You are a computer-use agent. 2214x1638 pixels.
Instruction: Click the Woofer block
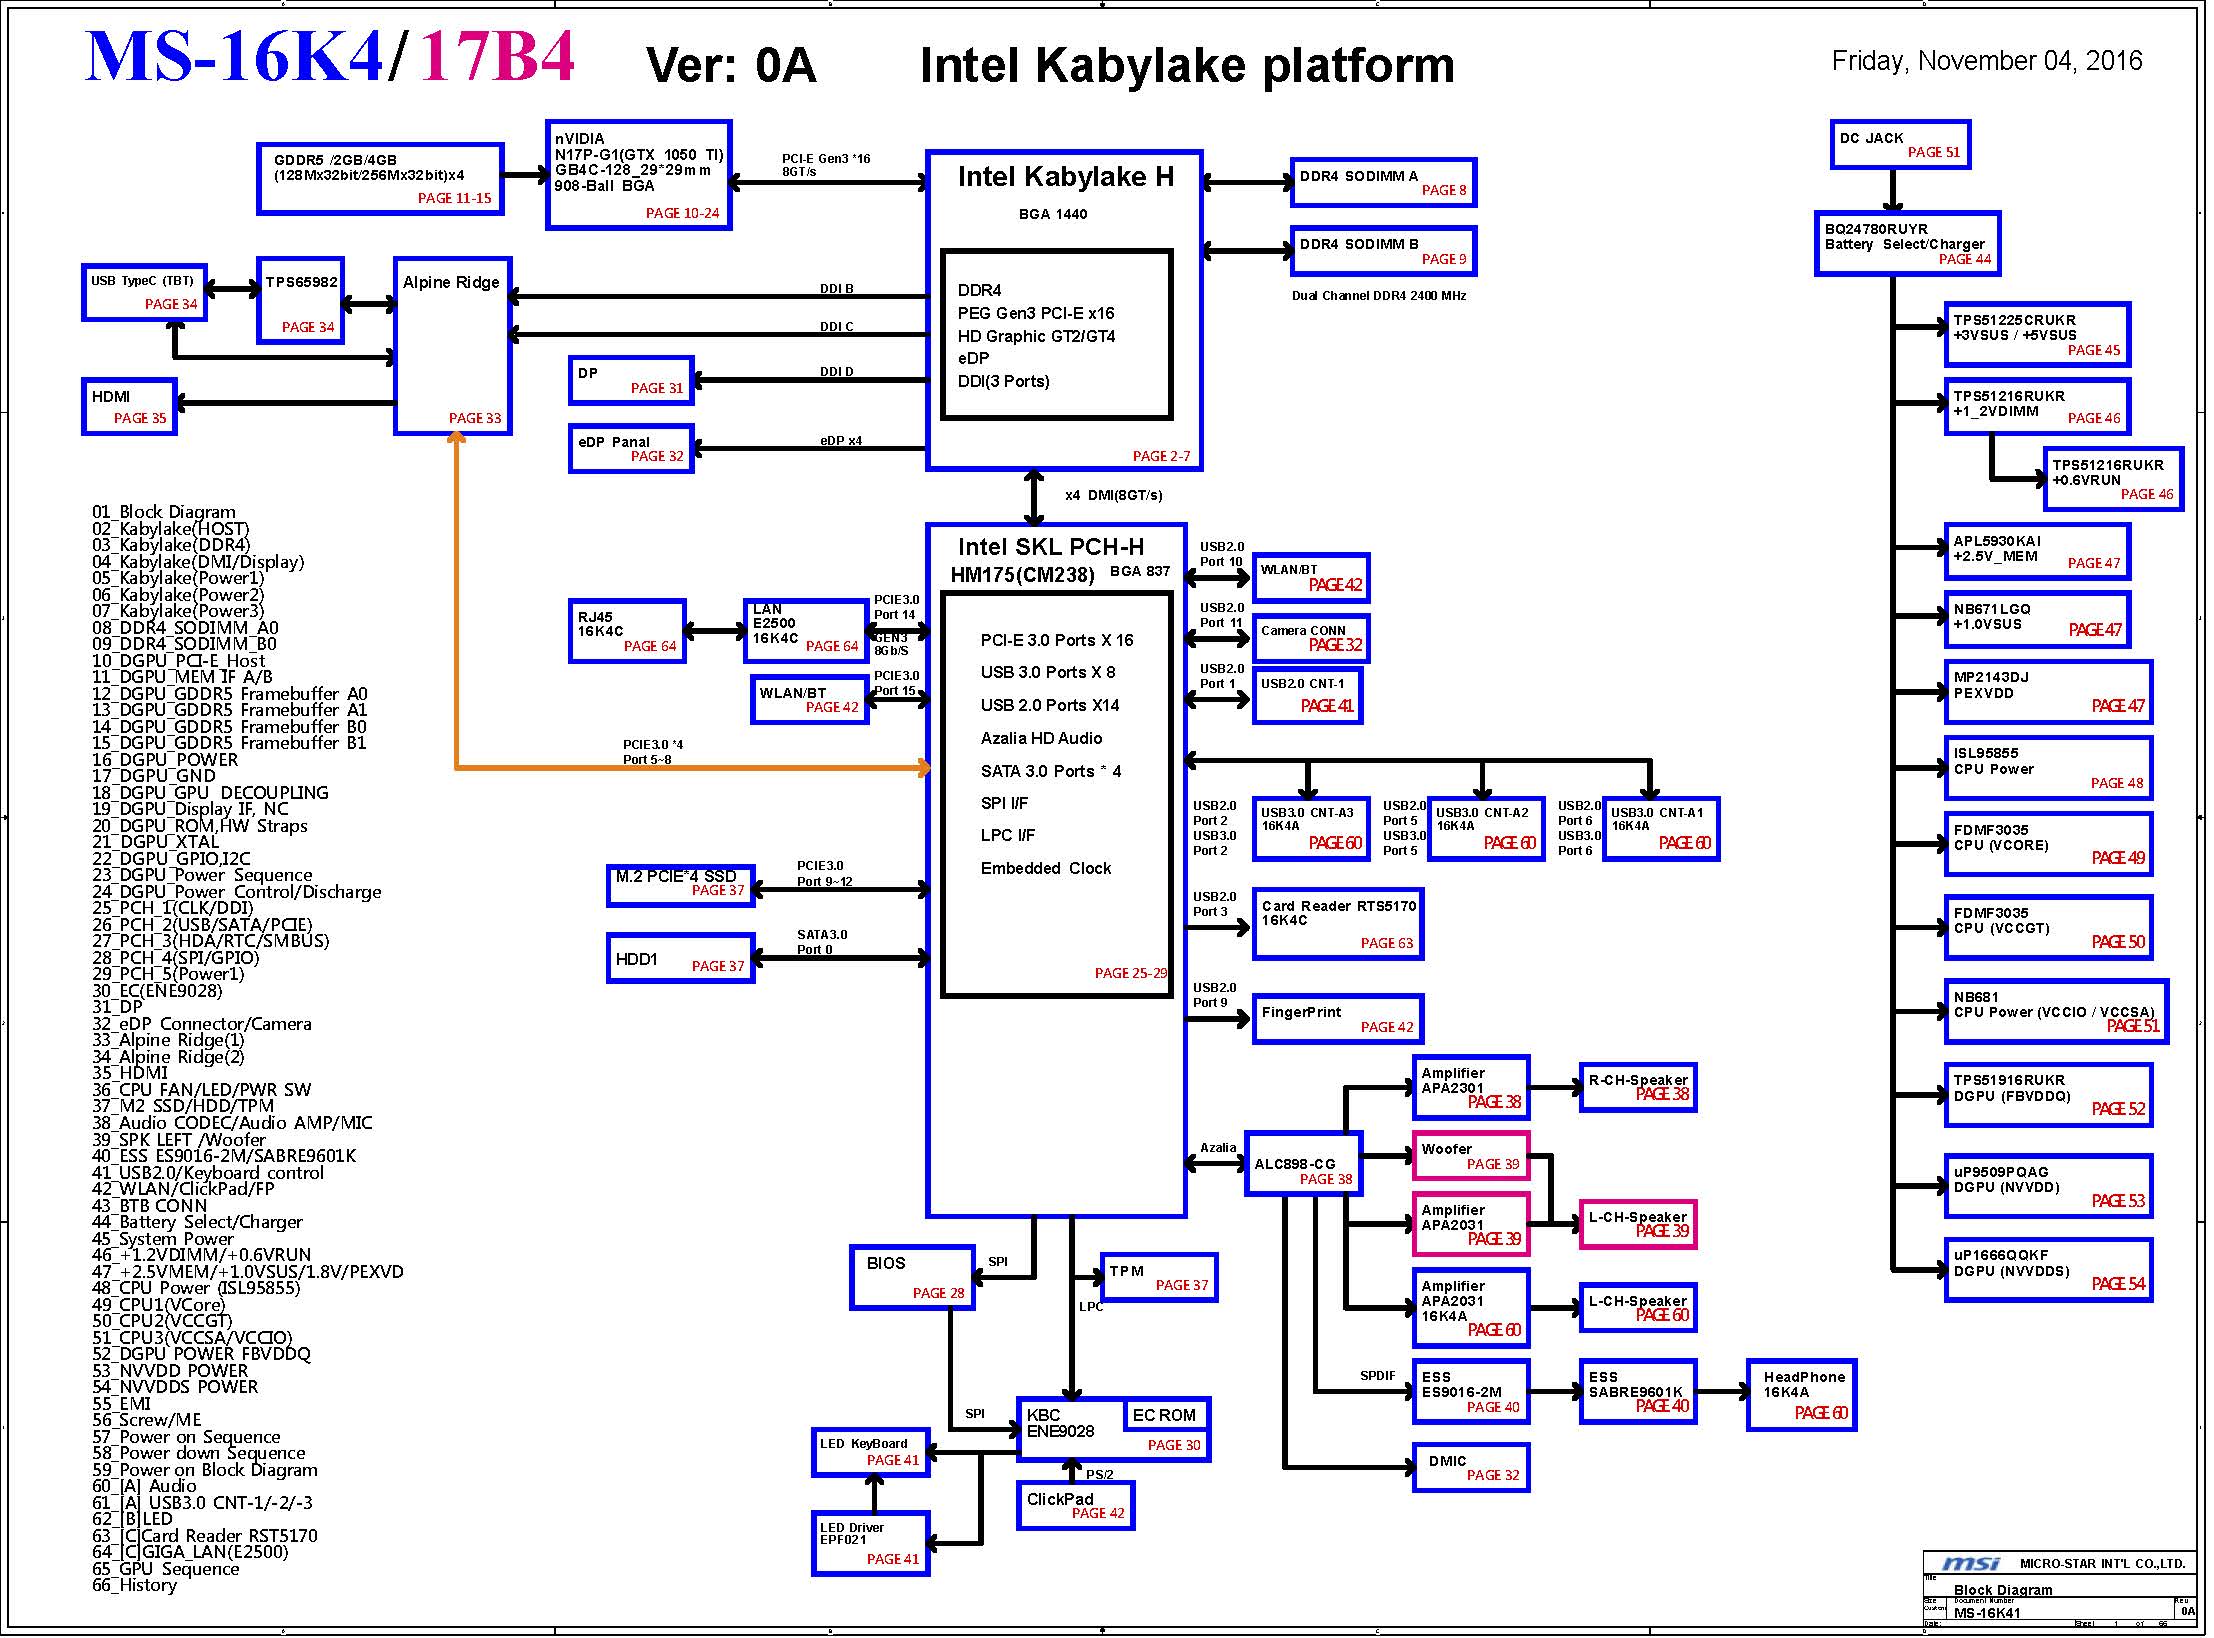tap(1471, 1156)
